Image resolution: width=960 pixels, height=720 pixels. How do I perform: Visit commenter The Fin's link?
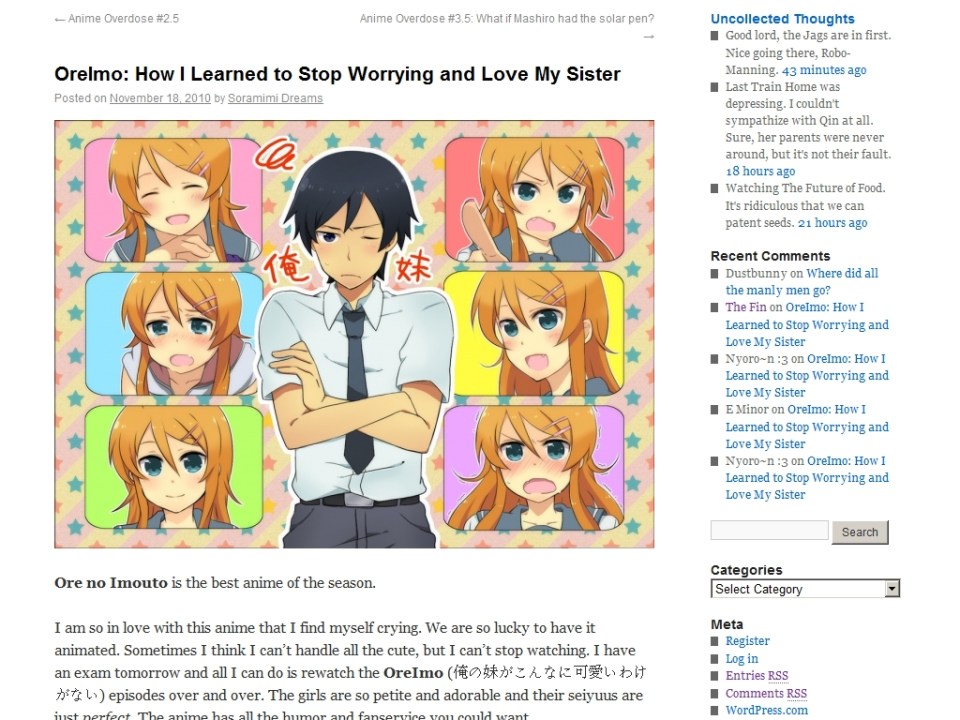pos(745,307)
